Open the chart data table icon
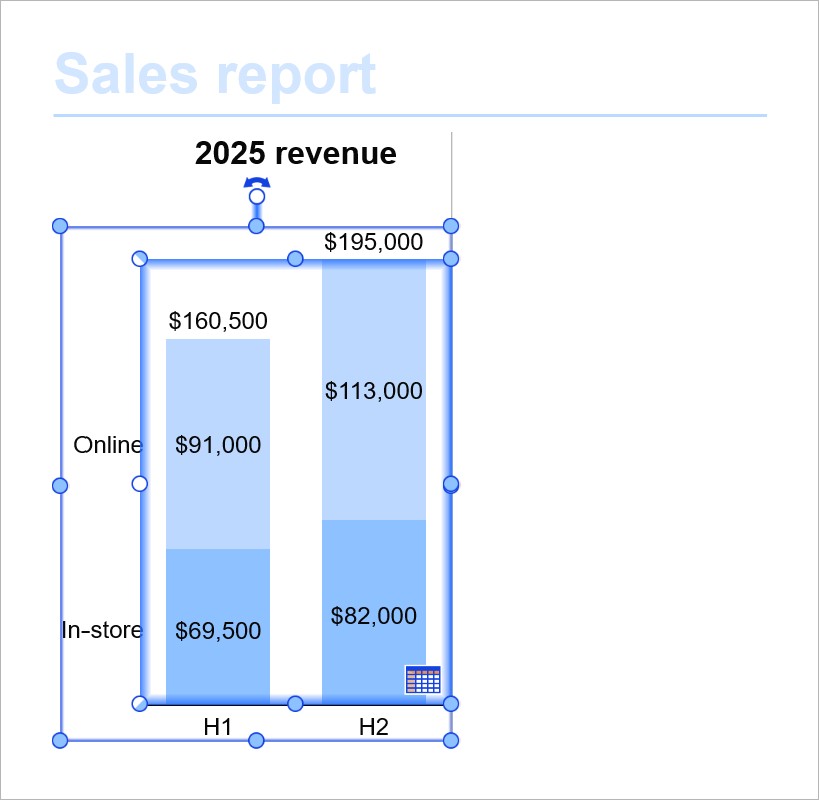The width and height of the screenshot is (819, 800). point(422,679)
